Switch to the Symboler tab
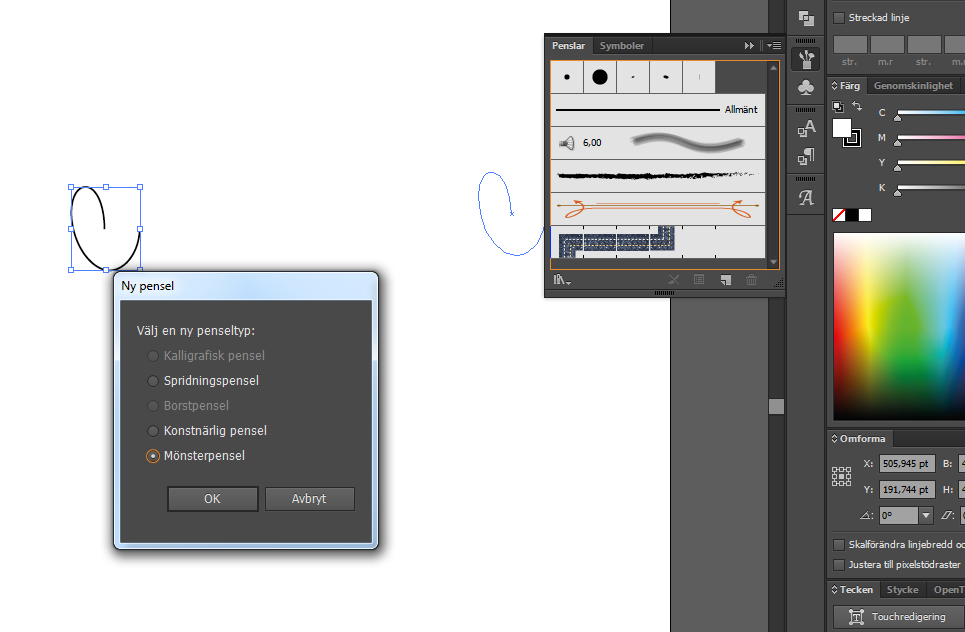Screen dimensions: 965x632 coord(621,45)
